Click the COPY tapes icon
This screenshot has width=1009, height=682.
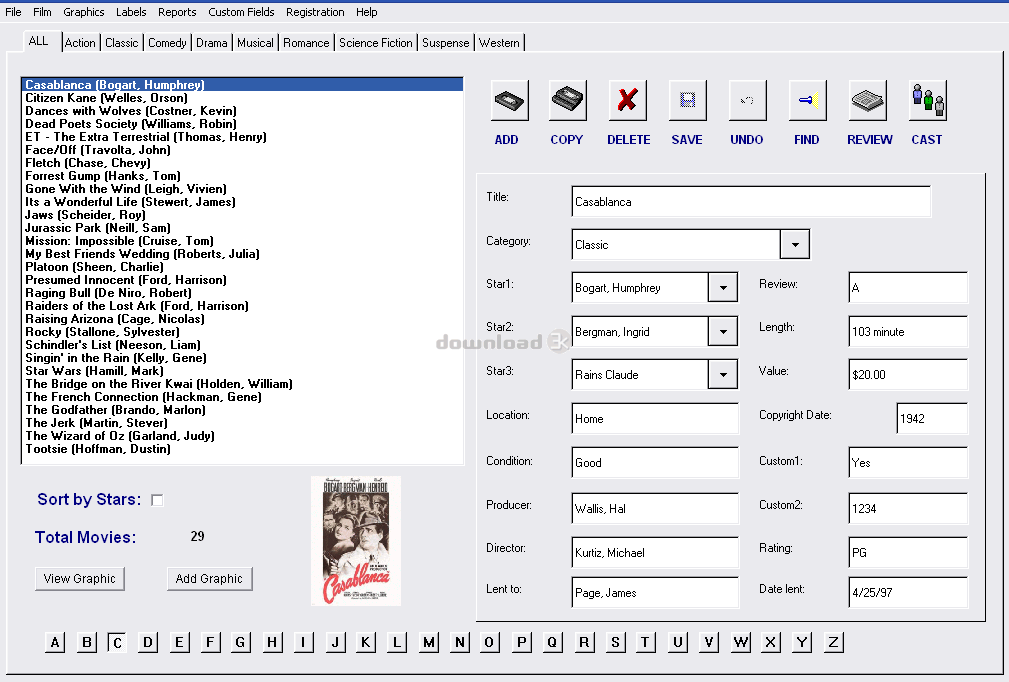pos(568,100)
